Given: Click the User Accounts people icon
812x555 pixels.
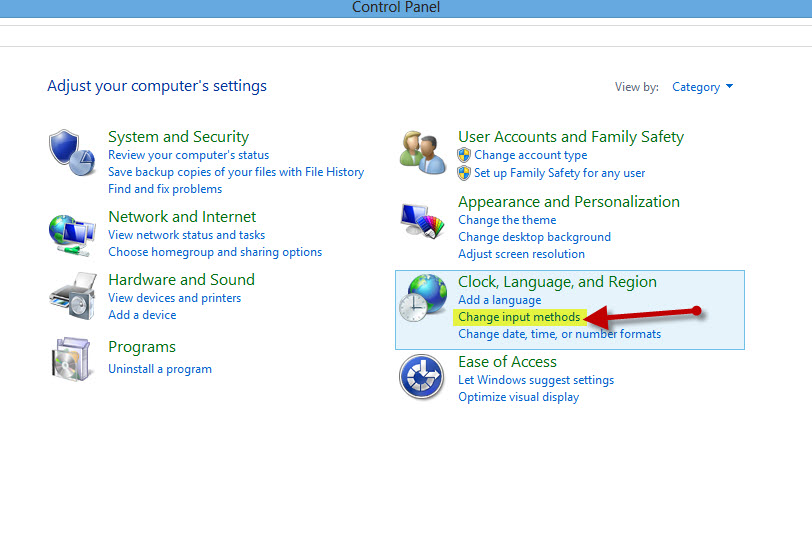Looking at the screenshot, I should point(423,152).
